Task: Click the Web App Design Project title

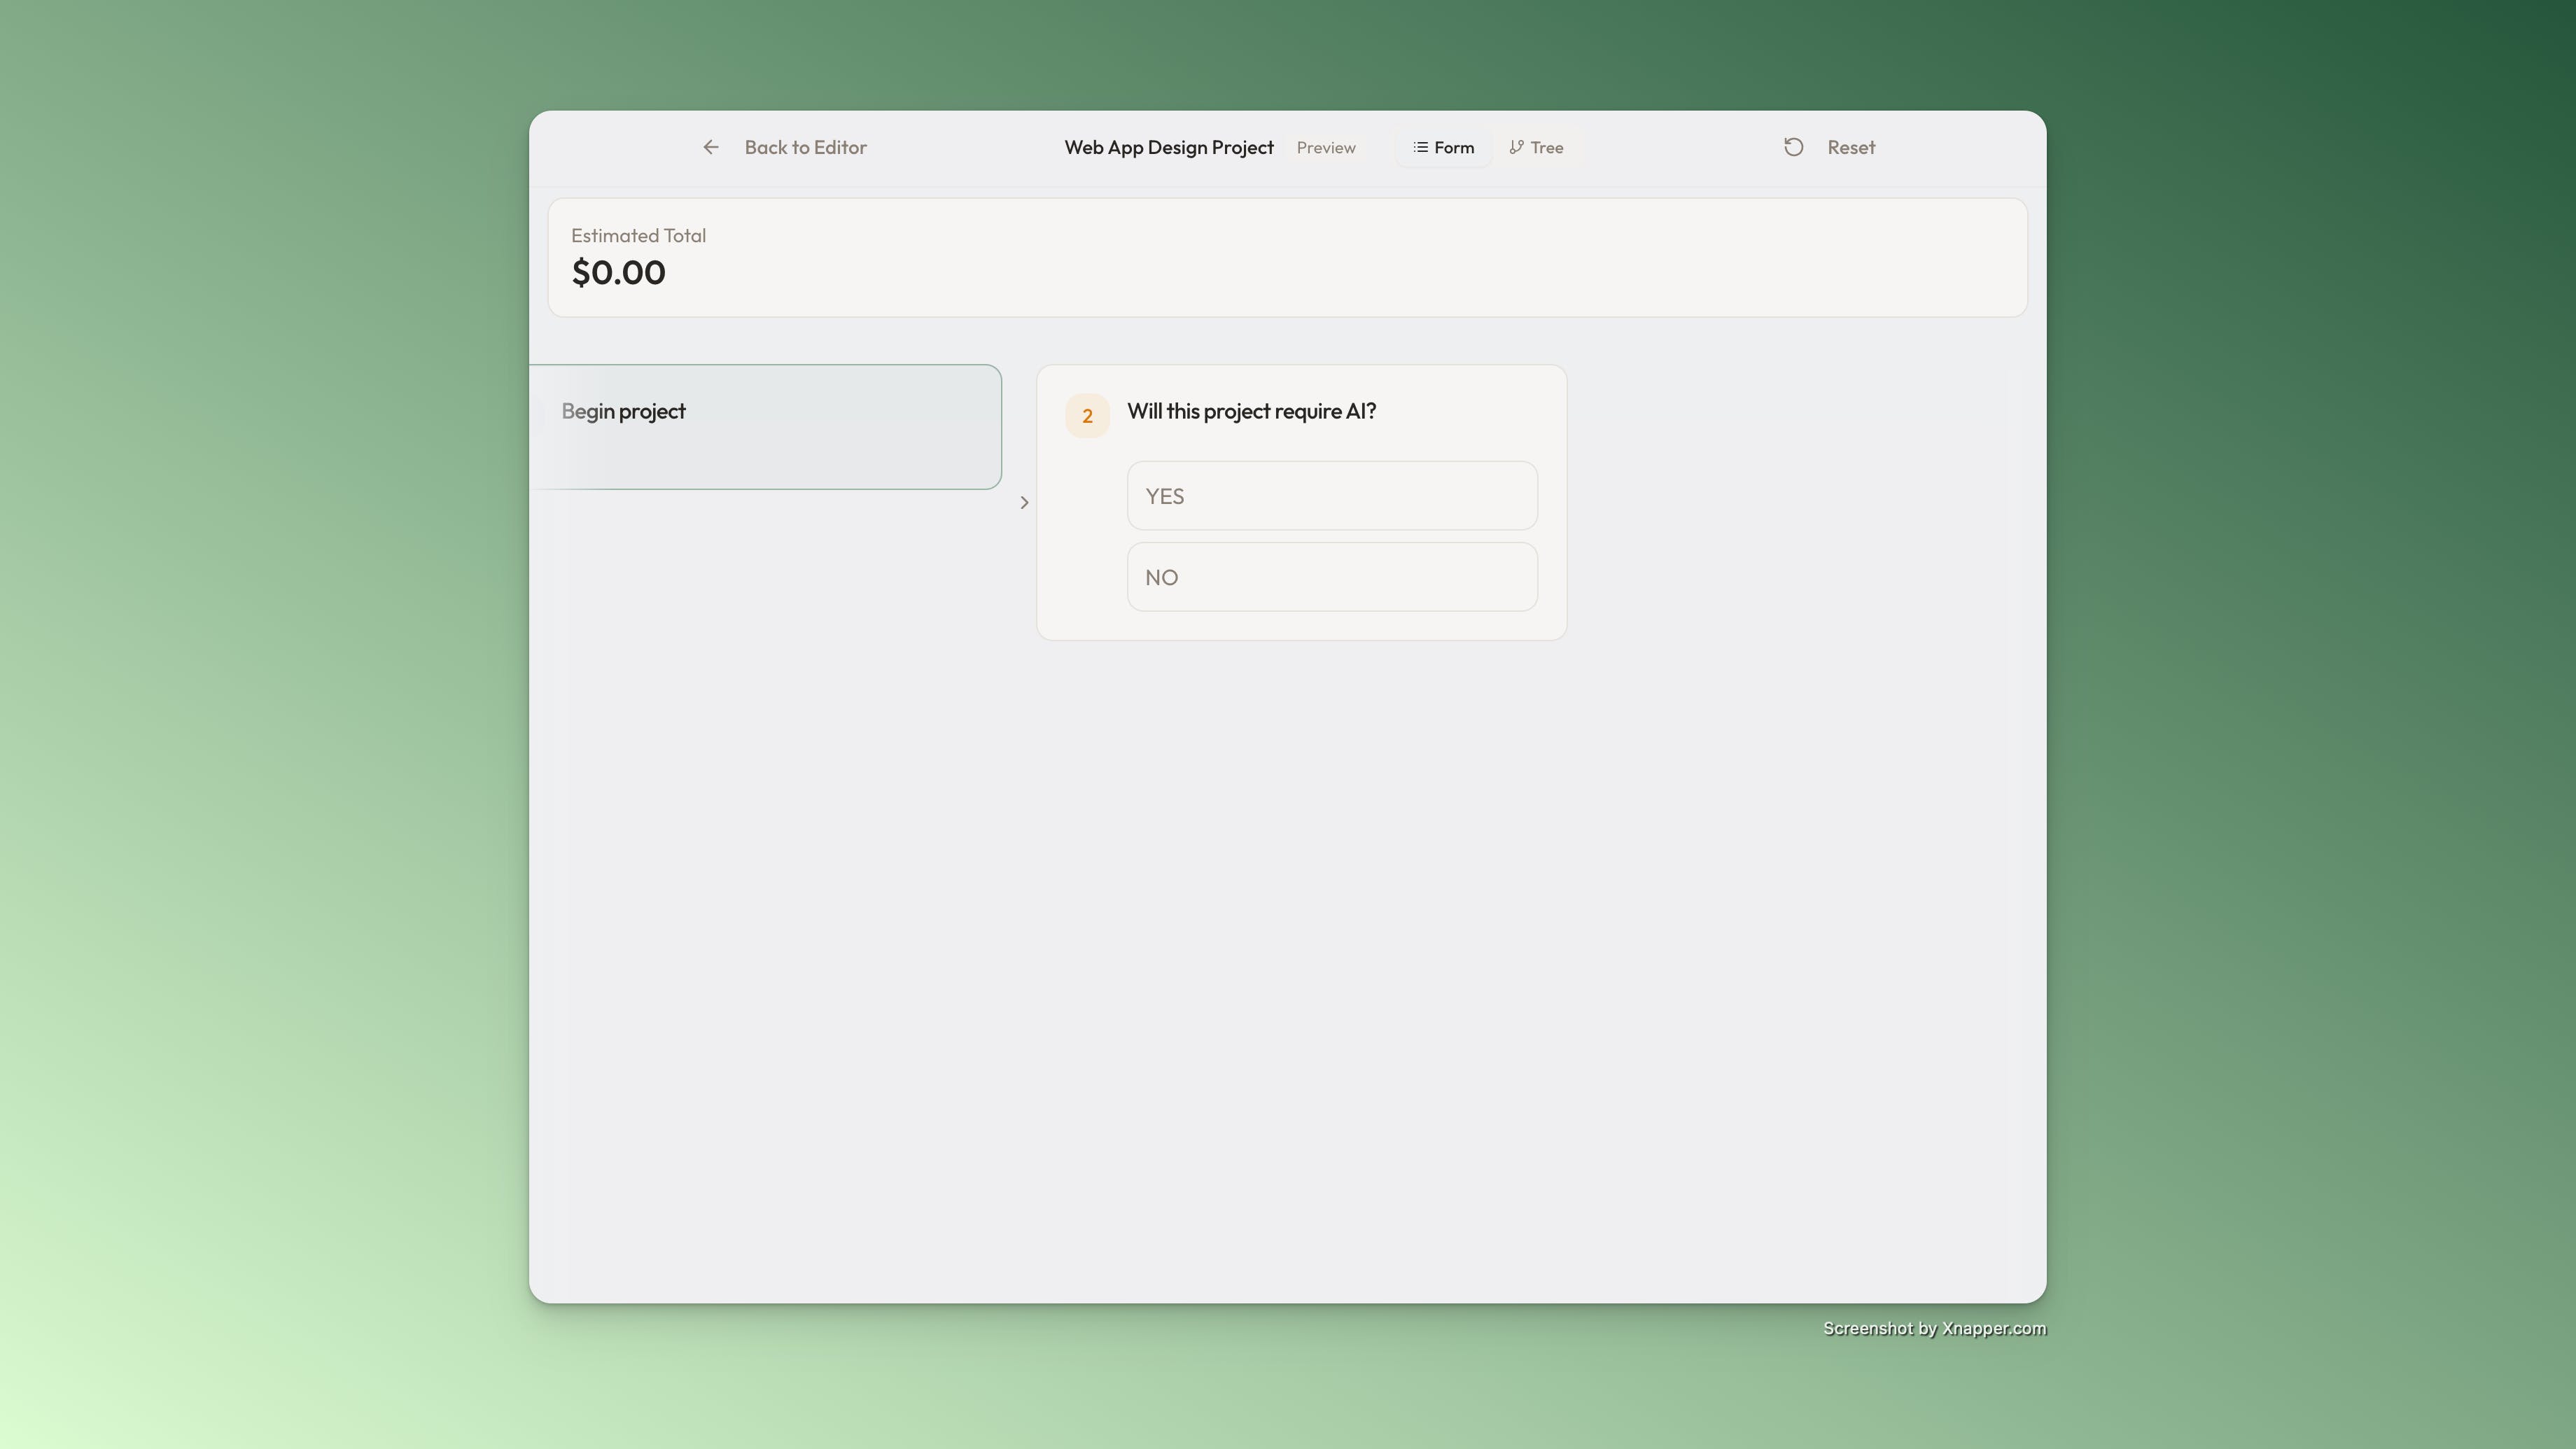Action: coord(1168,147)
